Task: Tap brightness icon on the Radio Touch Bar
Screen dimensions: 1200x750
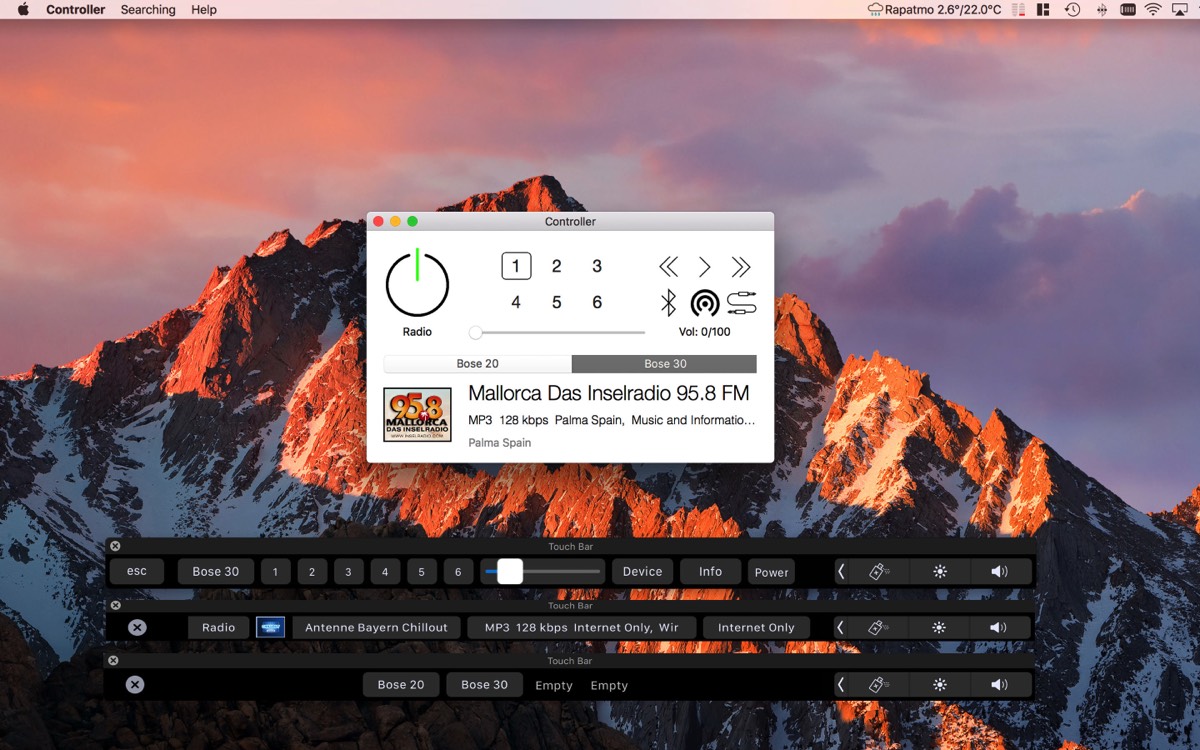Action: point(939,627)
